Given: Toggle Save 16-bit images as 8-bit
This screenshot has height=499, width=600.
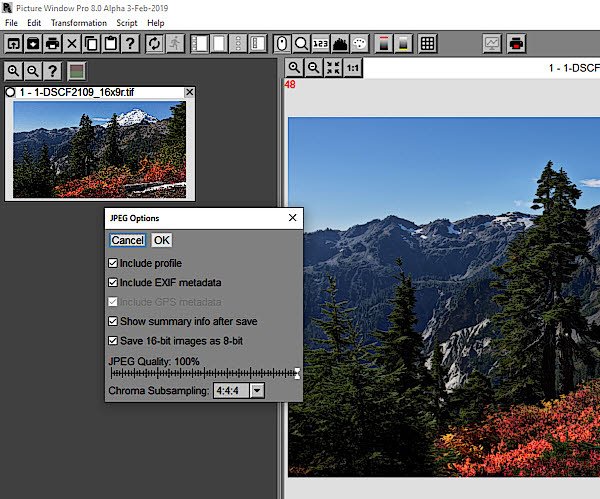Looking at the screenshot, I should (x=113, y=341).
